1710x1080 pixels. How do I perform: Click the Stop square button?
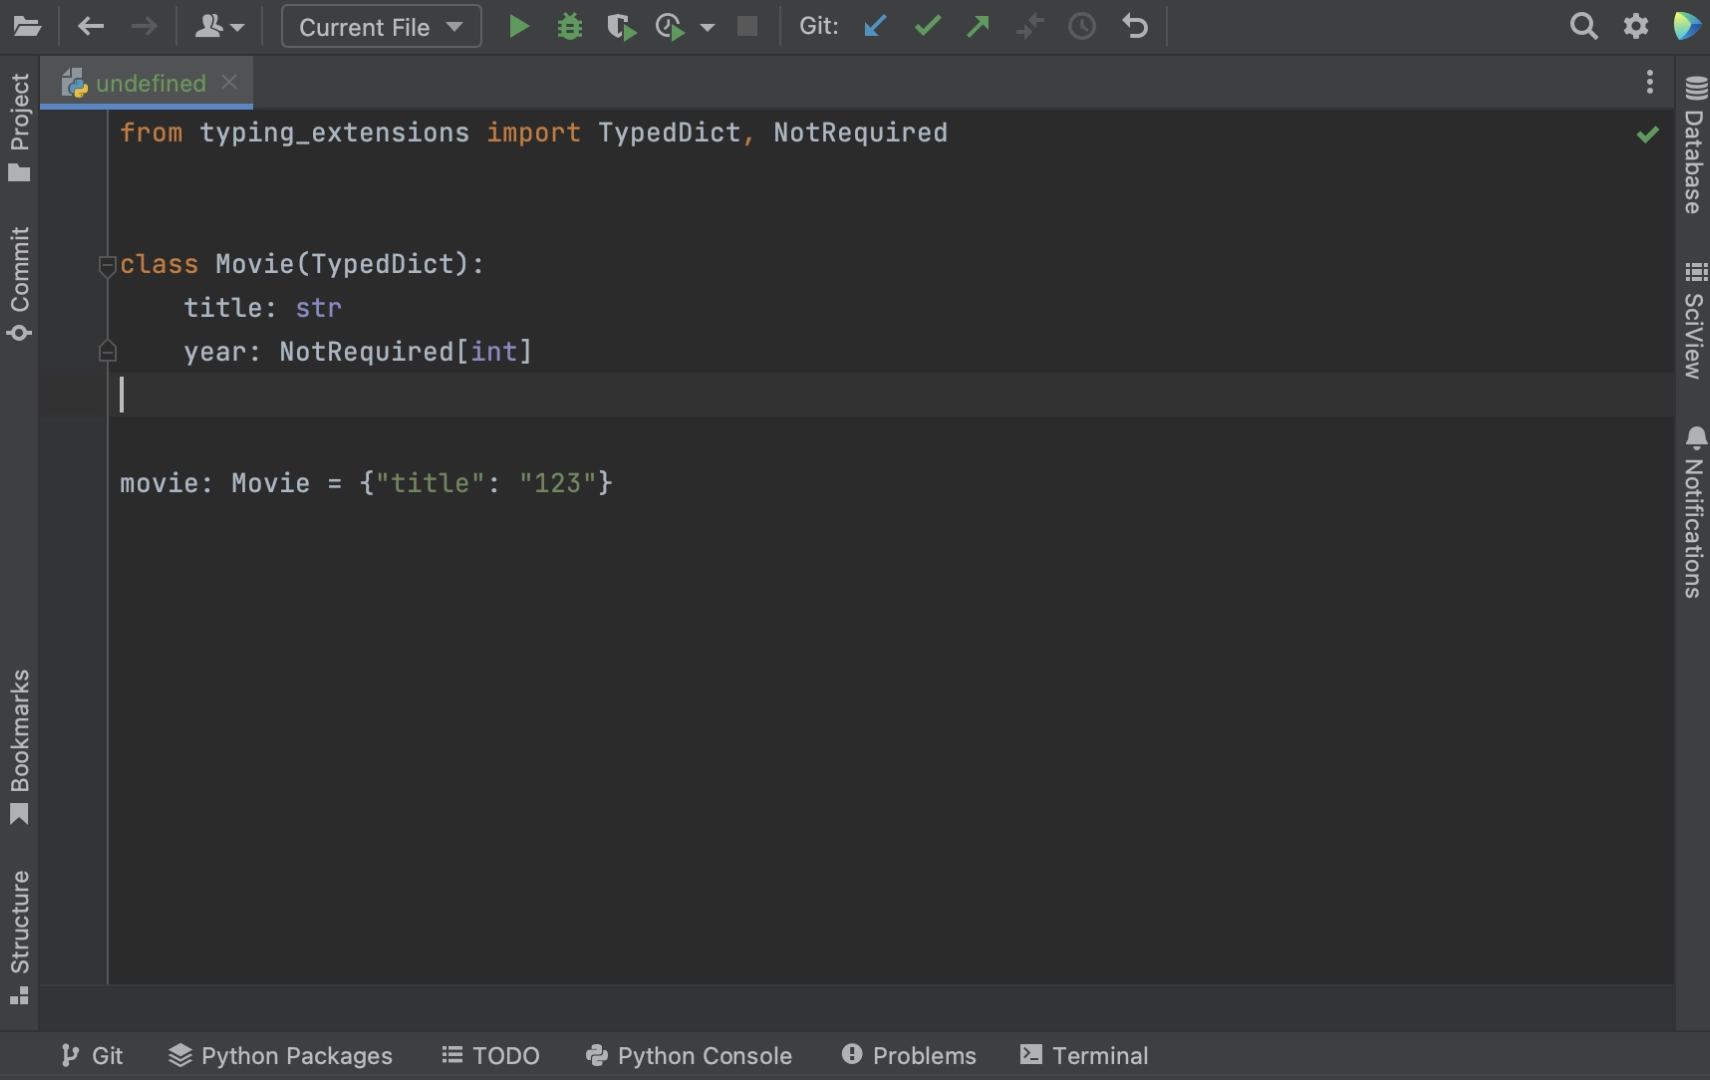click(x=747, y=26)
